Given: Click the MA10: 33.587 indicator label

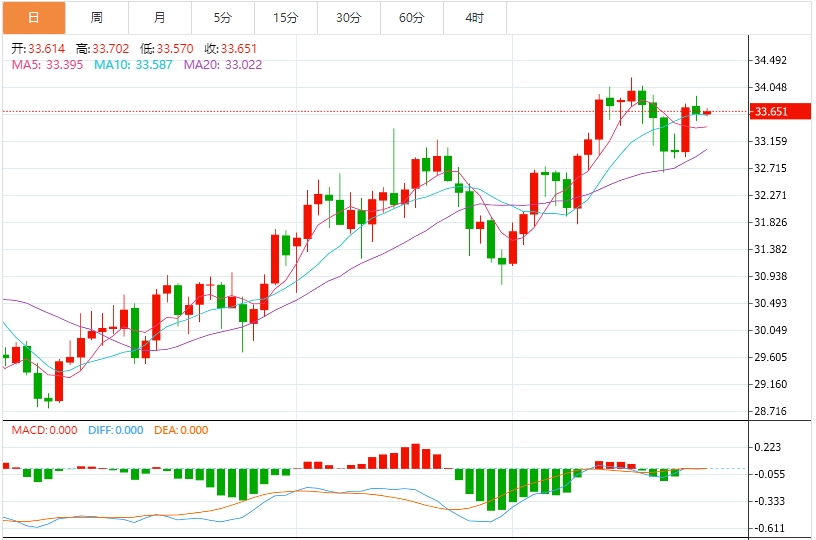Looking at the screenshot, I should (133, 65).
